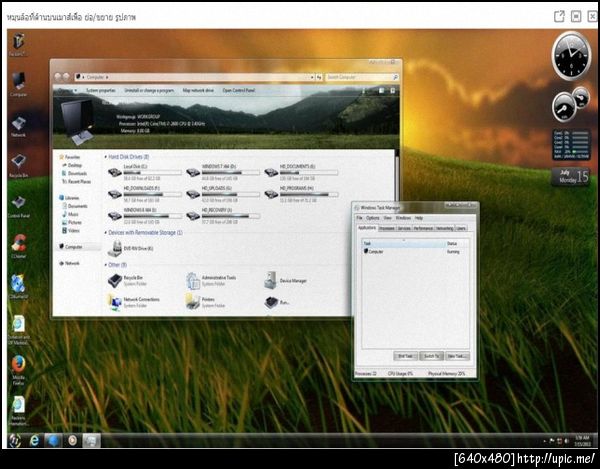Open the Help menu in Task Manager
The image size is (600, 469).
(x=419, y=218)
